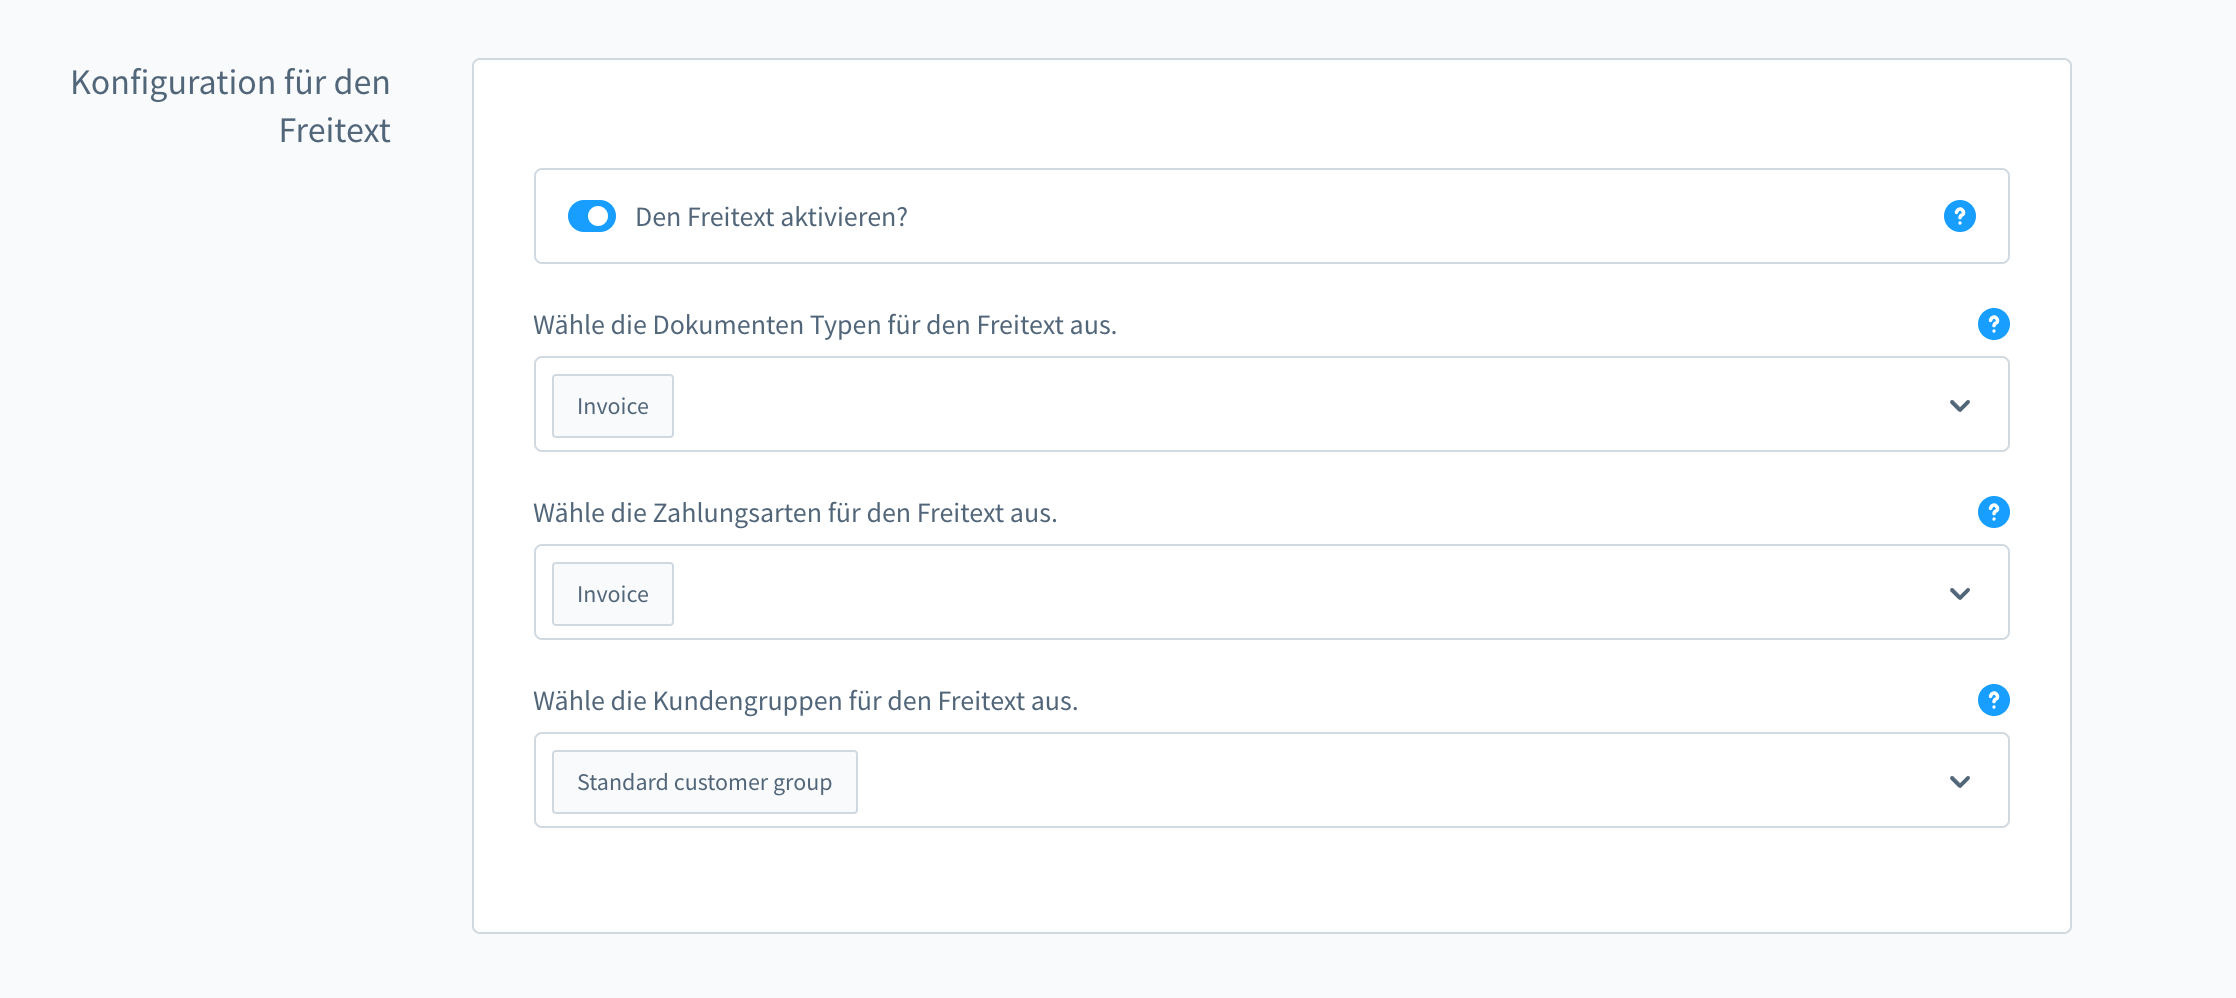Select the Invoice tag under Zahlungsarten
Image resolution: width=2236 pixels, height=998 pixels.
(x=612, y=594)
